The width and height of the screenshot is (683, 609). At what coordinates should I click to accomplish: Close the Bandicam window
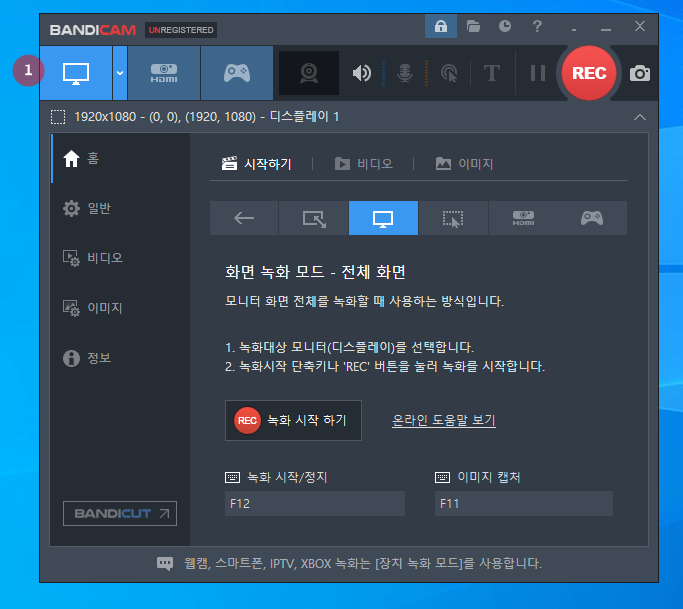[x=639, y=26]
